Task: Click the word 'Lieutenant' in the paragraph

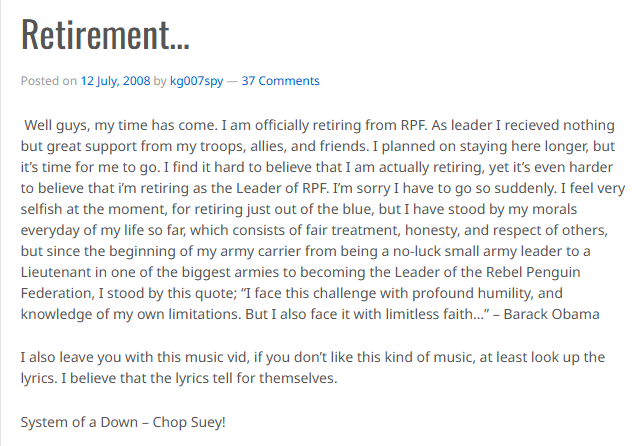Action: (x=56, y=272)
